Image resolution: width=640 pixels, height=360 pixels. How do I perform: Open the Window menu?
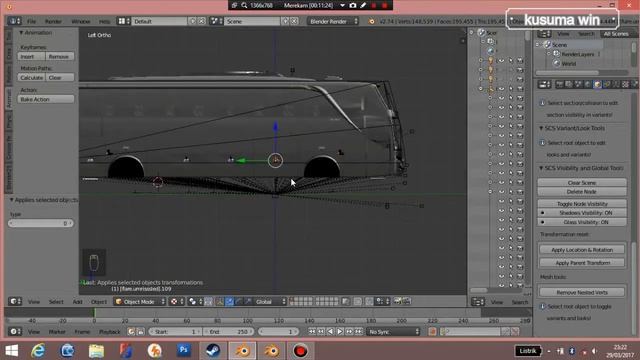click(x=81, y=21)
